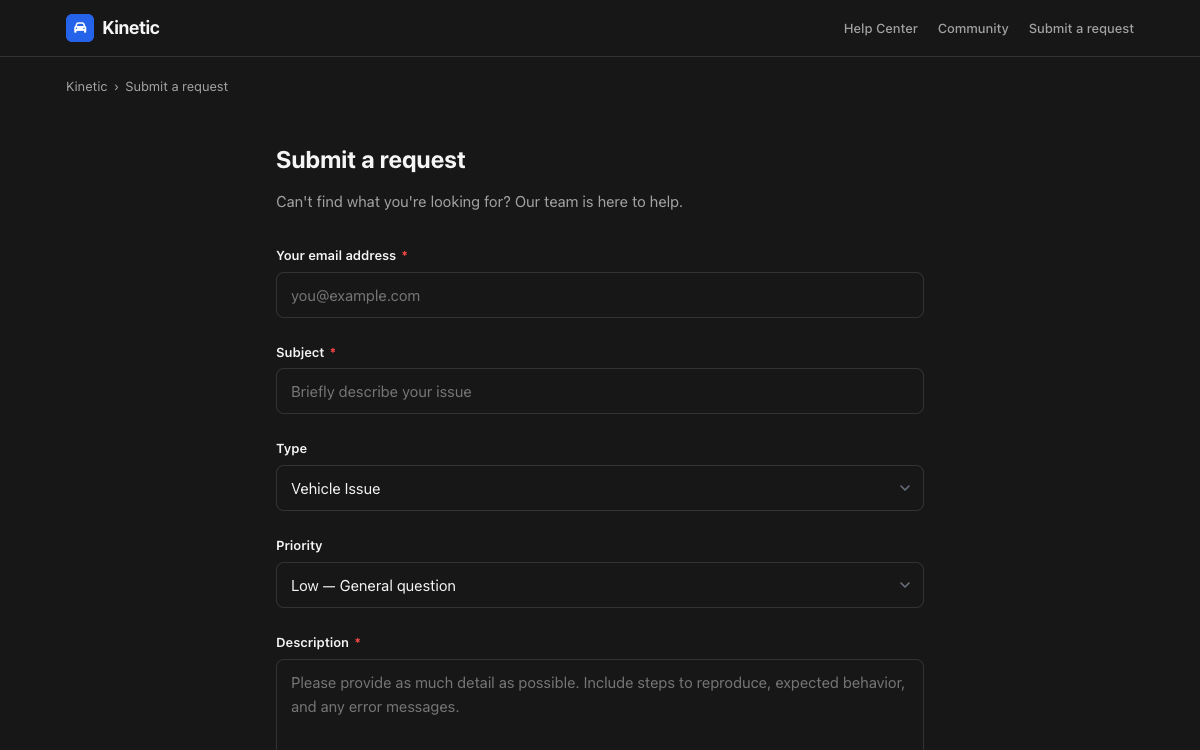Focus the email address input field
The width and height of the screenshot is (1200, 750).
coord(600,295)
